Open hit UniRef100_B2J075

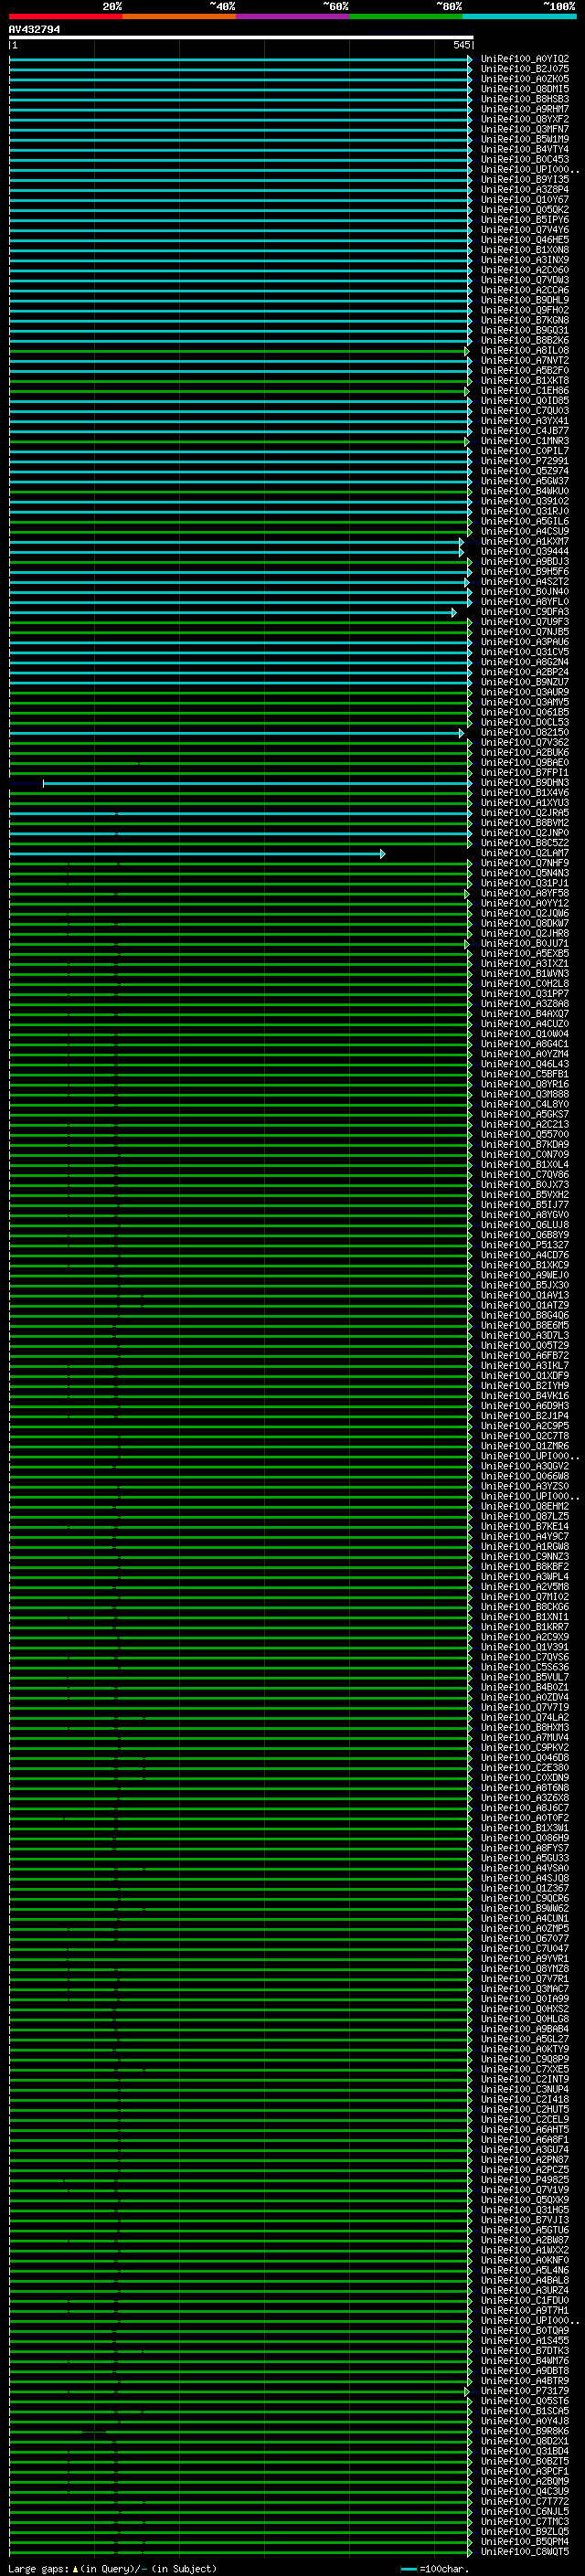(525, 69)
